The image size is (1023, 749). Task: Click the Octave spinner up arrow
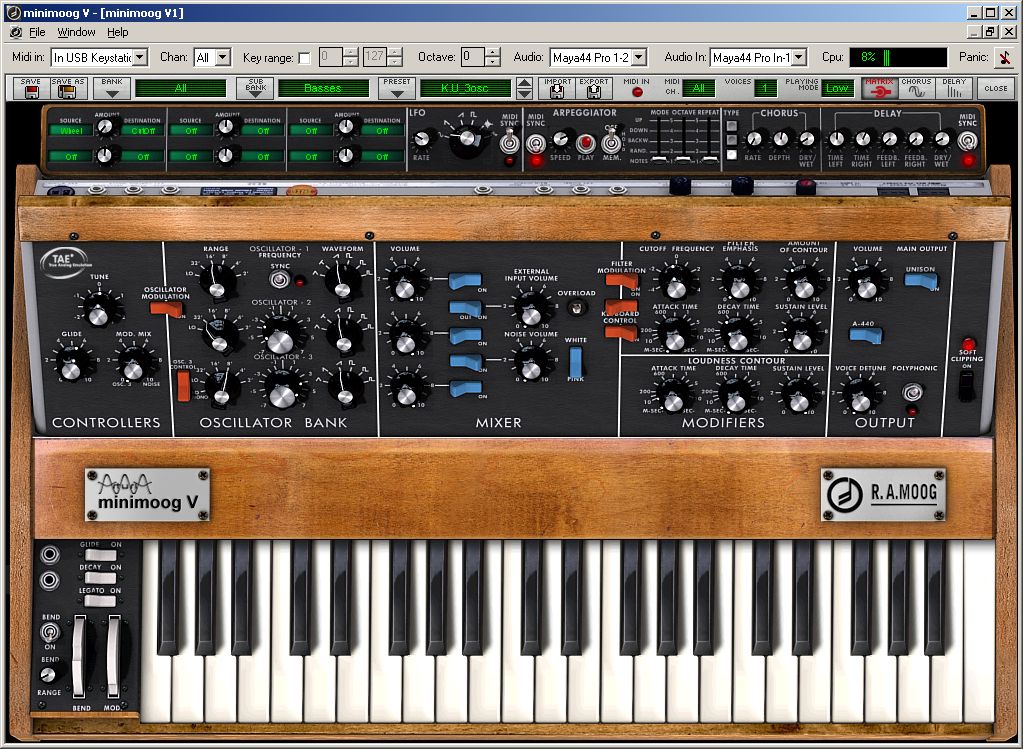(493, 53)
